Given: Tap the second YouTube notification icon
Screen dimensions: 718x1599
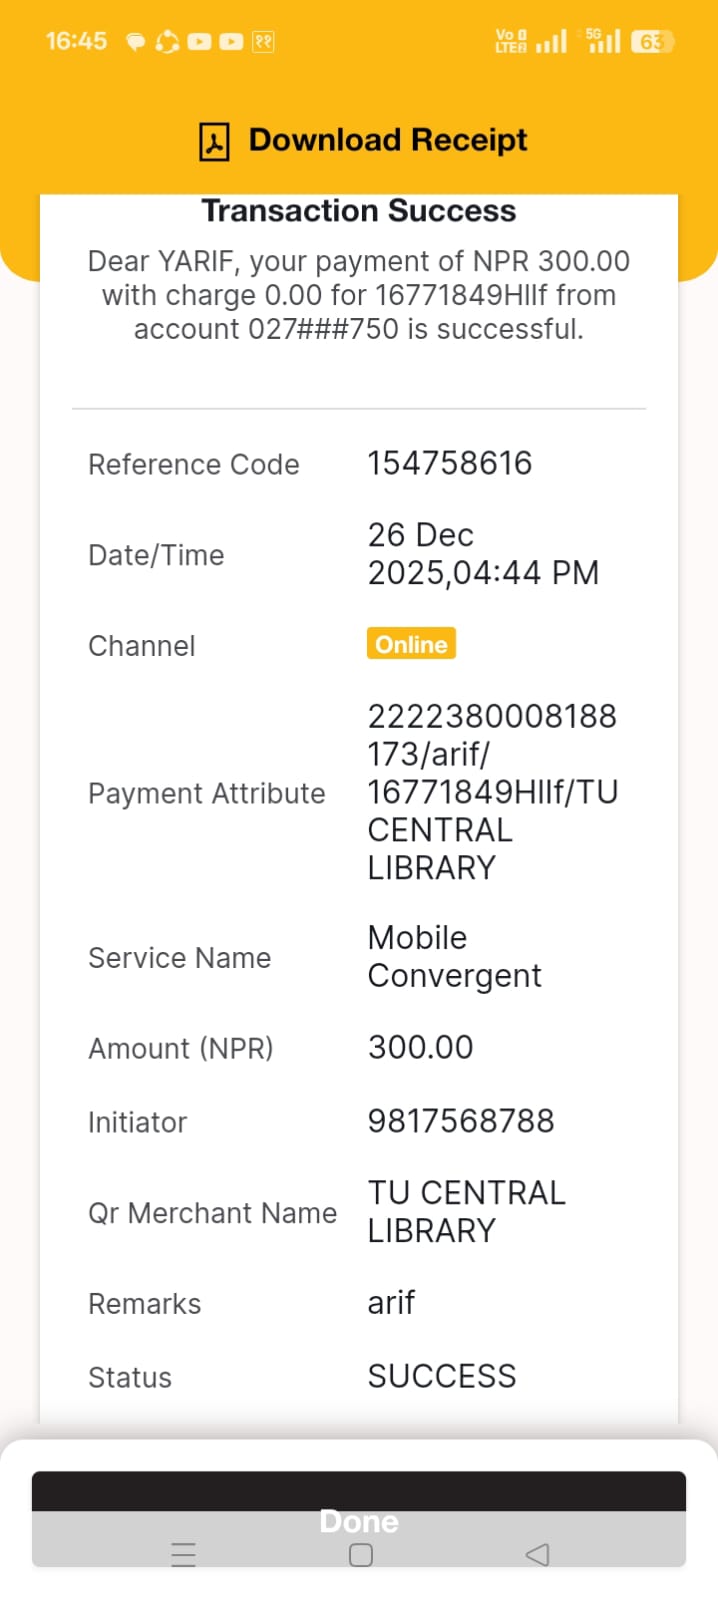Looking at the screenshot, I should (x=231, y=42).
